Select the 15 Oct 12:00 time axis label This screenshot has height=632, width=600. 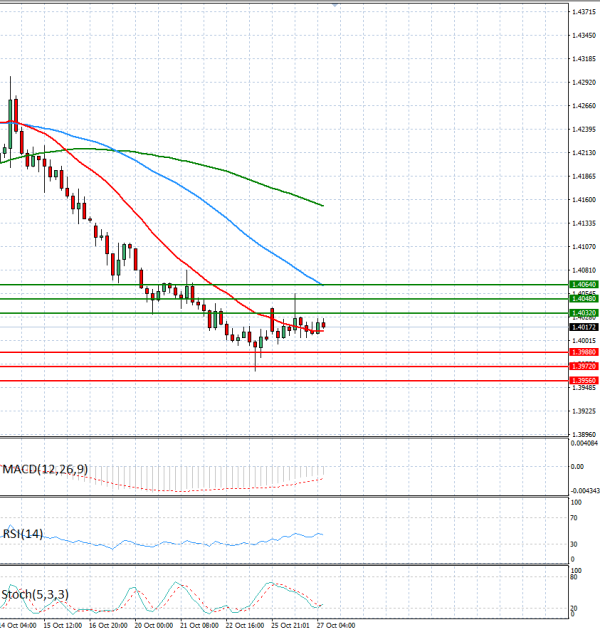click(62, 625)
